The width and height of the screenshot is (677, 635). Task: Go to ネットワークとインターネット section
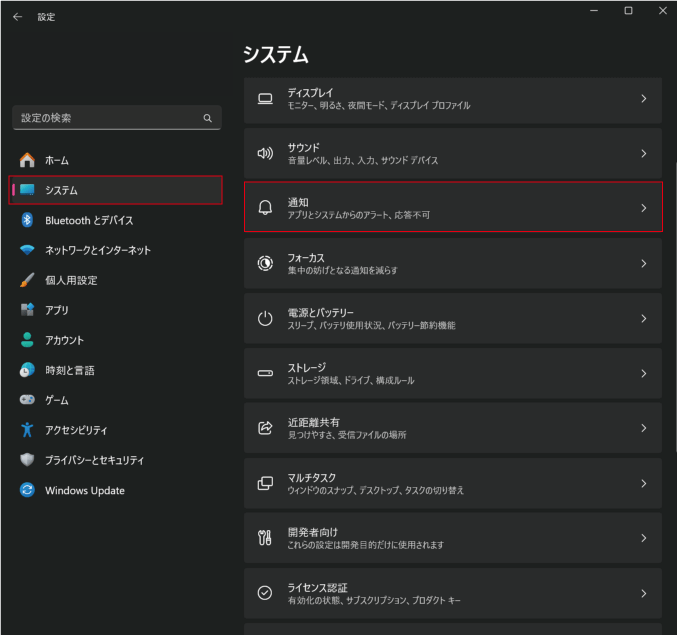click(98, 250)
